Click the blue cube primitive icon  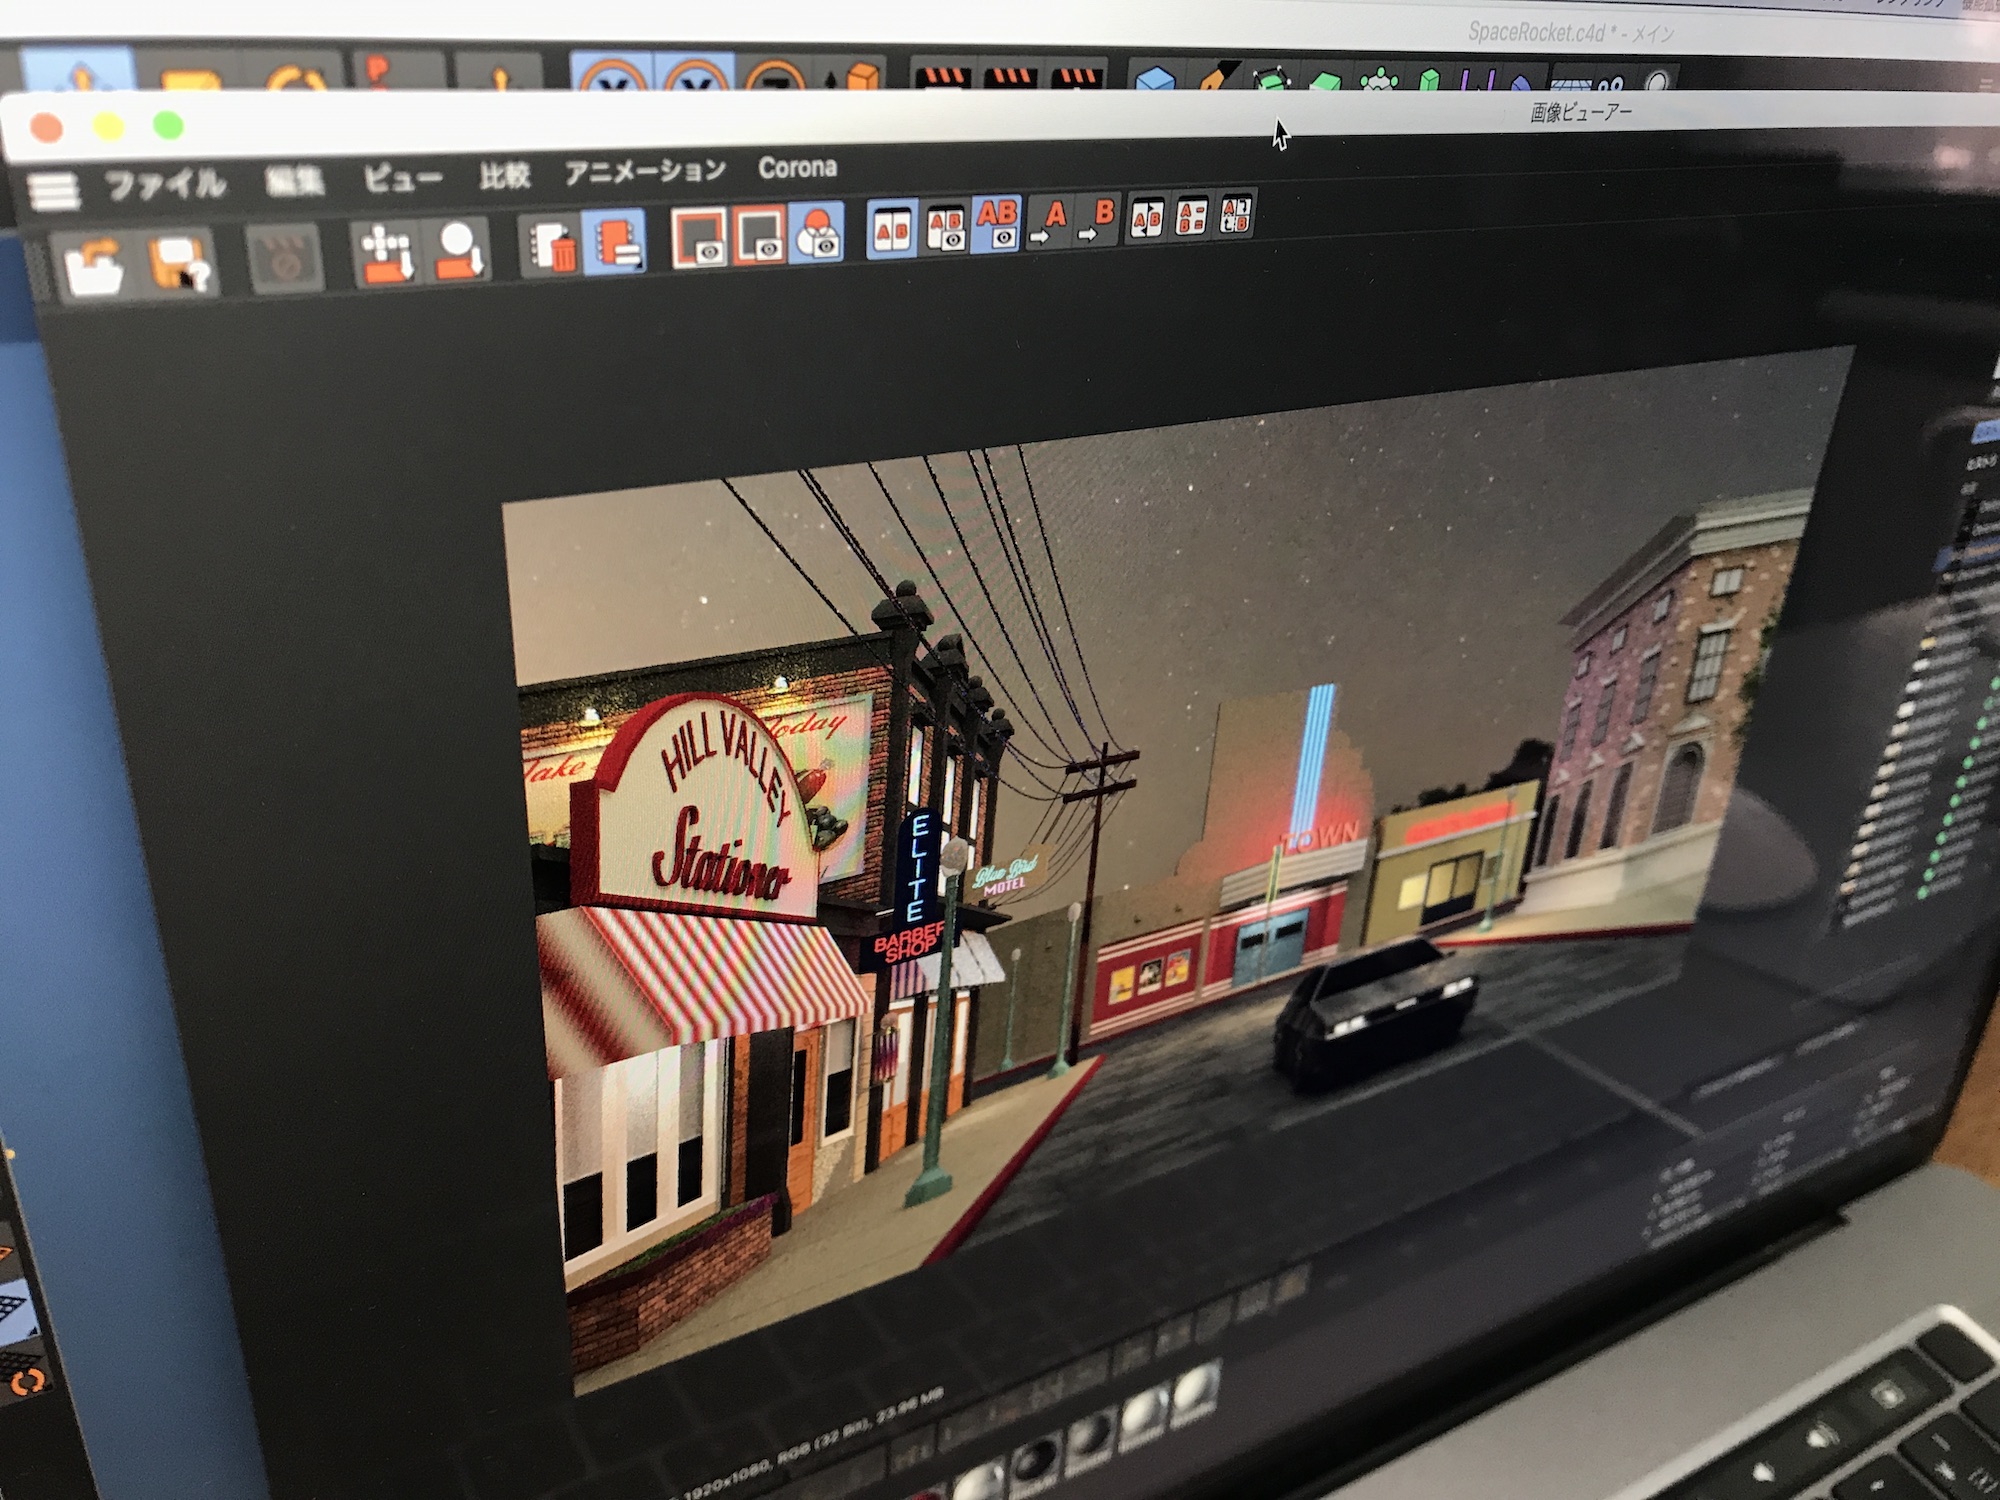tap(1155, 77)
